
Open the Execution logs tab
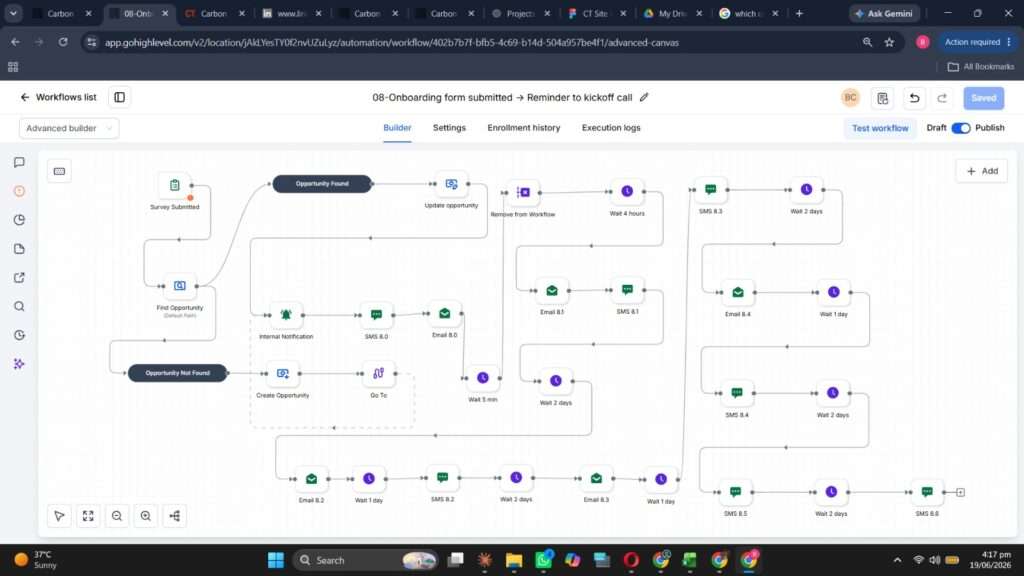[x=611, y=128]
